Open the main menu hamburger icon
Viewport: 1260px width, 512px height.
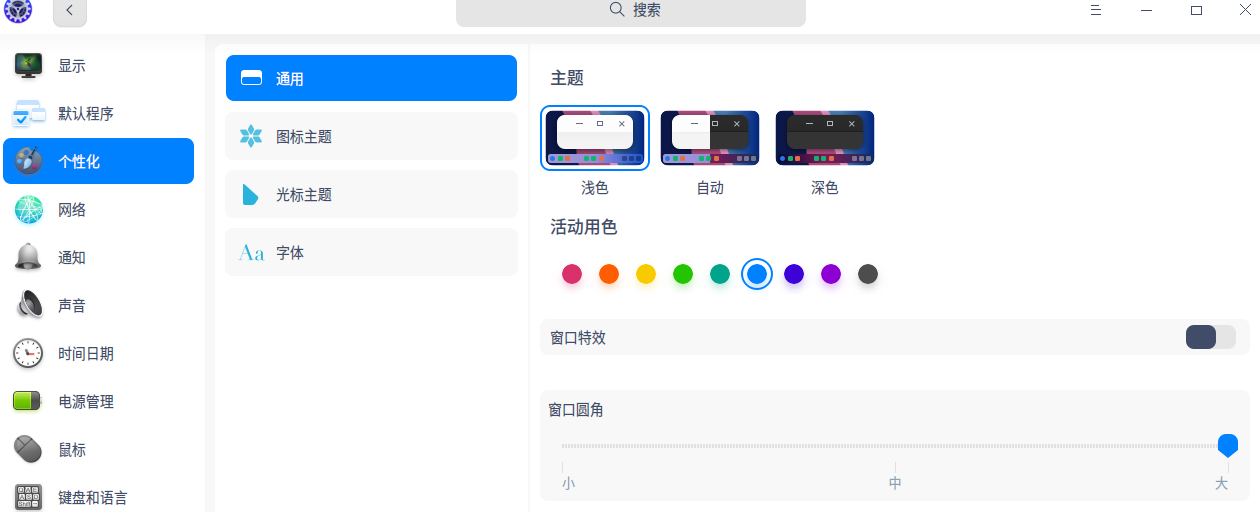point(1096,10)
